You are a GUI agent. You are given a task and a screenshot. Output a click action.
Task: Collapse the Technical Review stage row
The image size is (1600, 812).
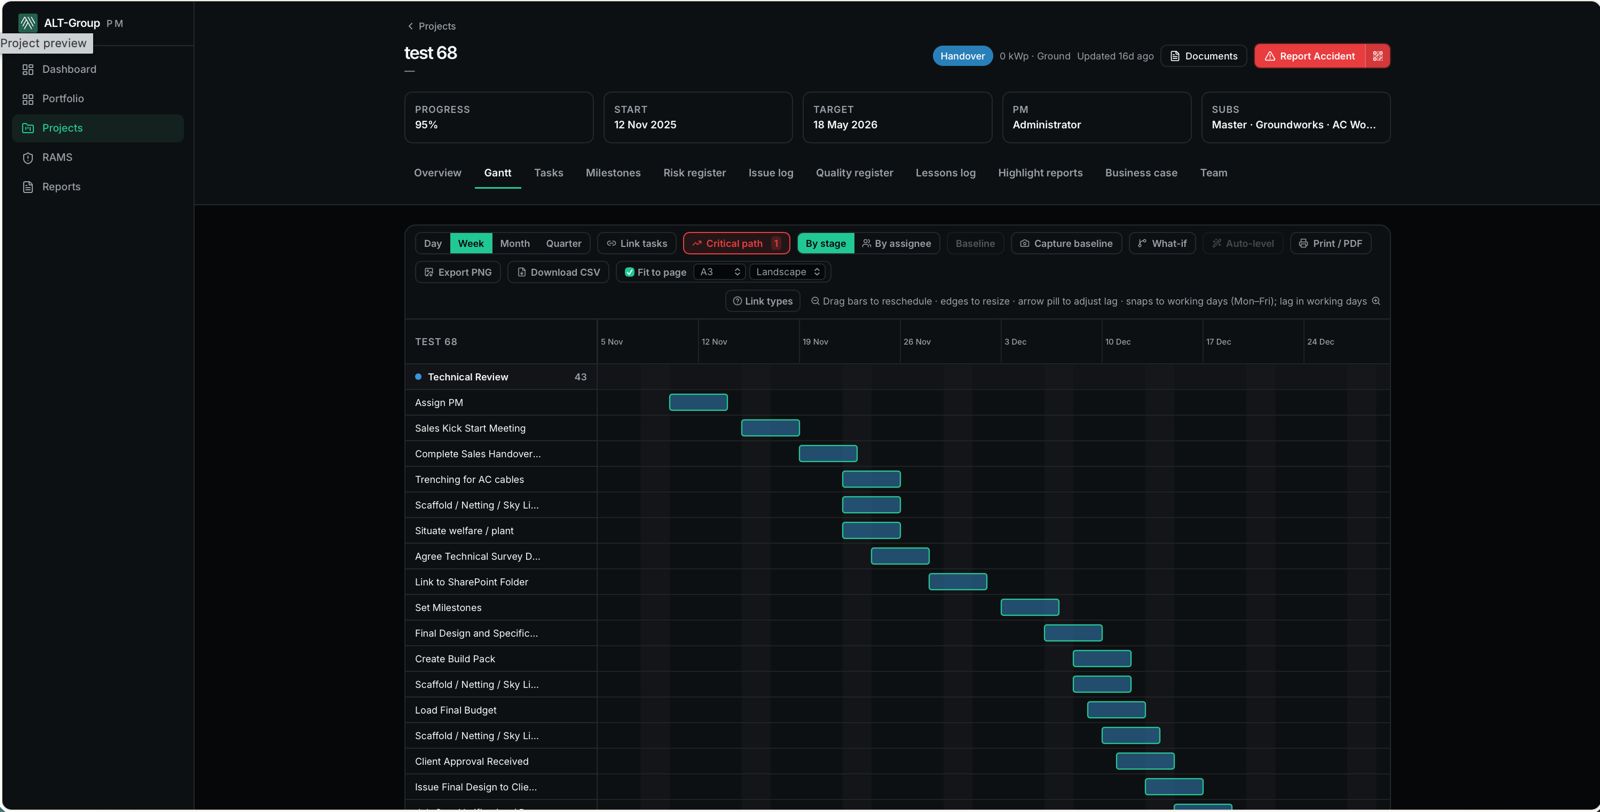(x=501, y=377)
